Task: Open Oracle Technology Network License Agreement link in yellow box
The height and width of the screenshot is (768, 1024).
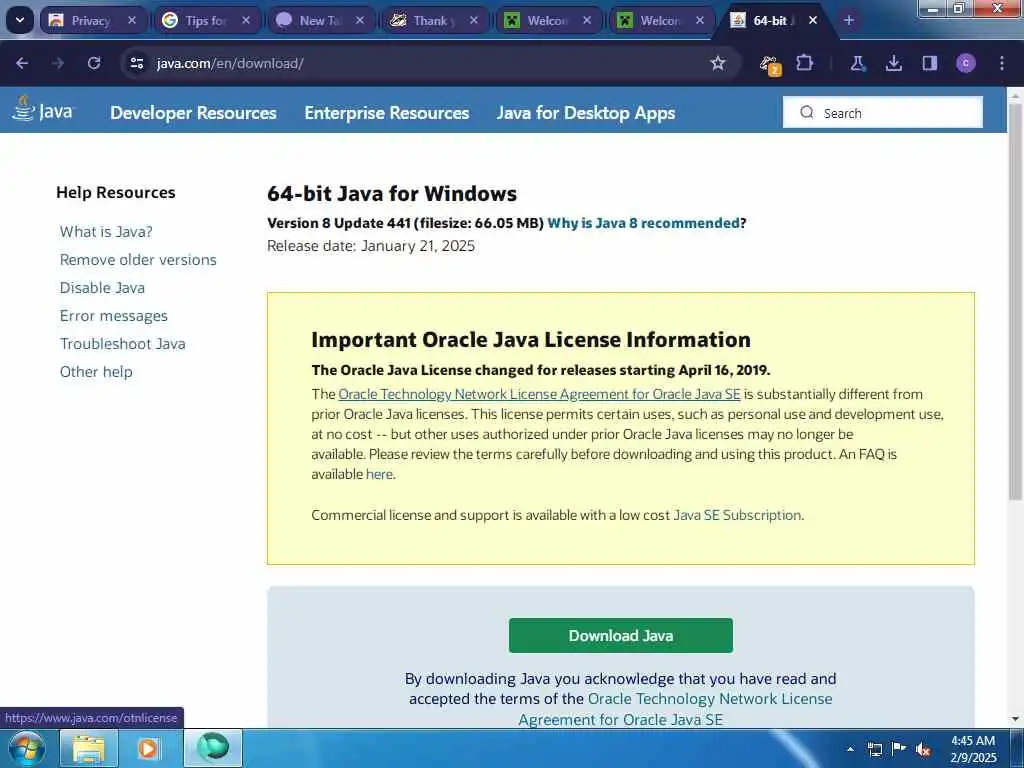Action: coord(539,394)
